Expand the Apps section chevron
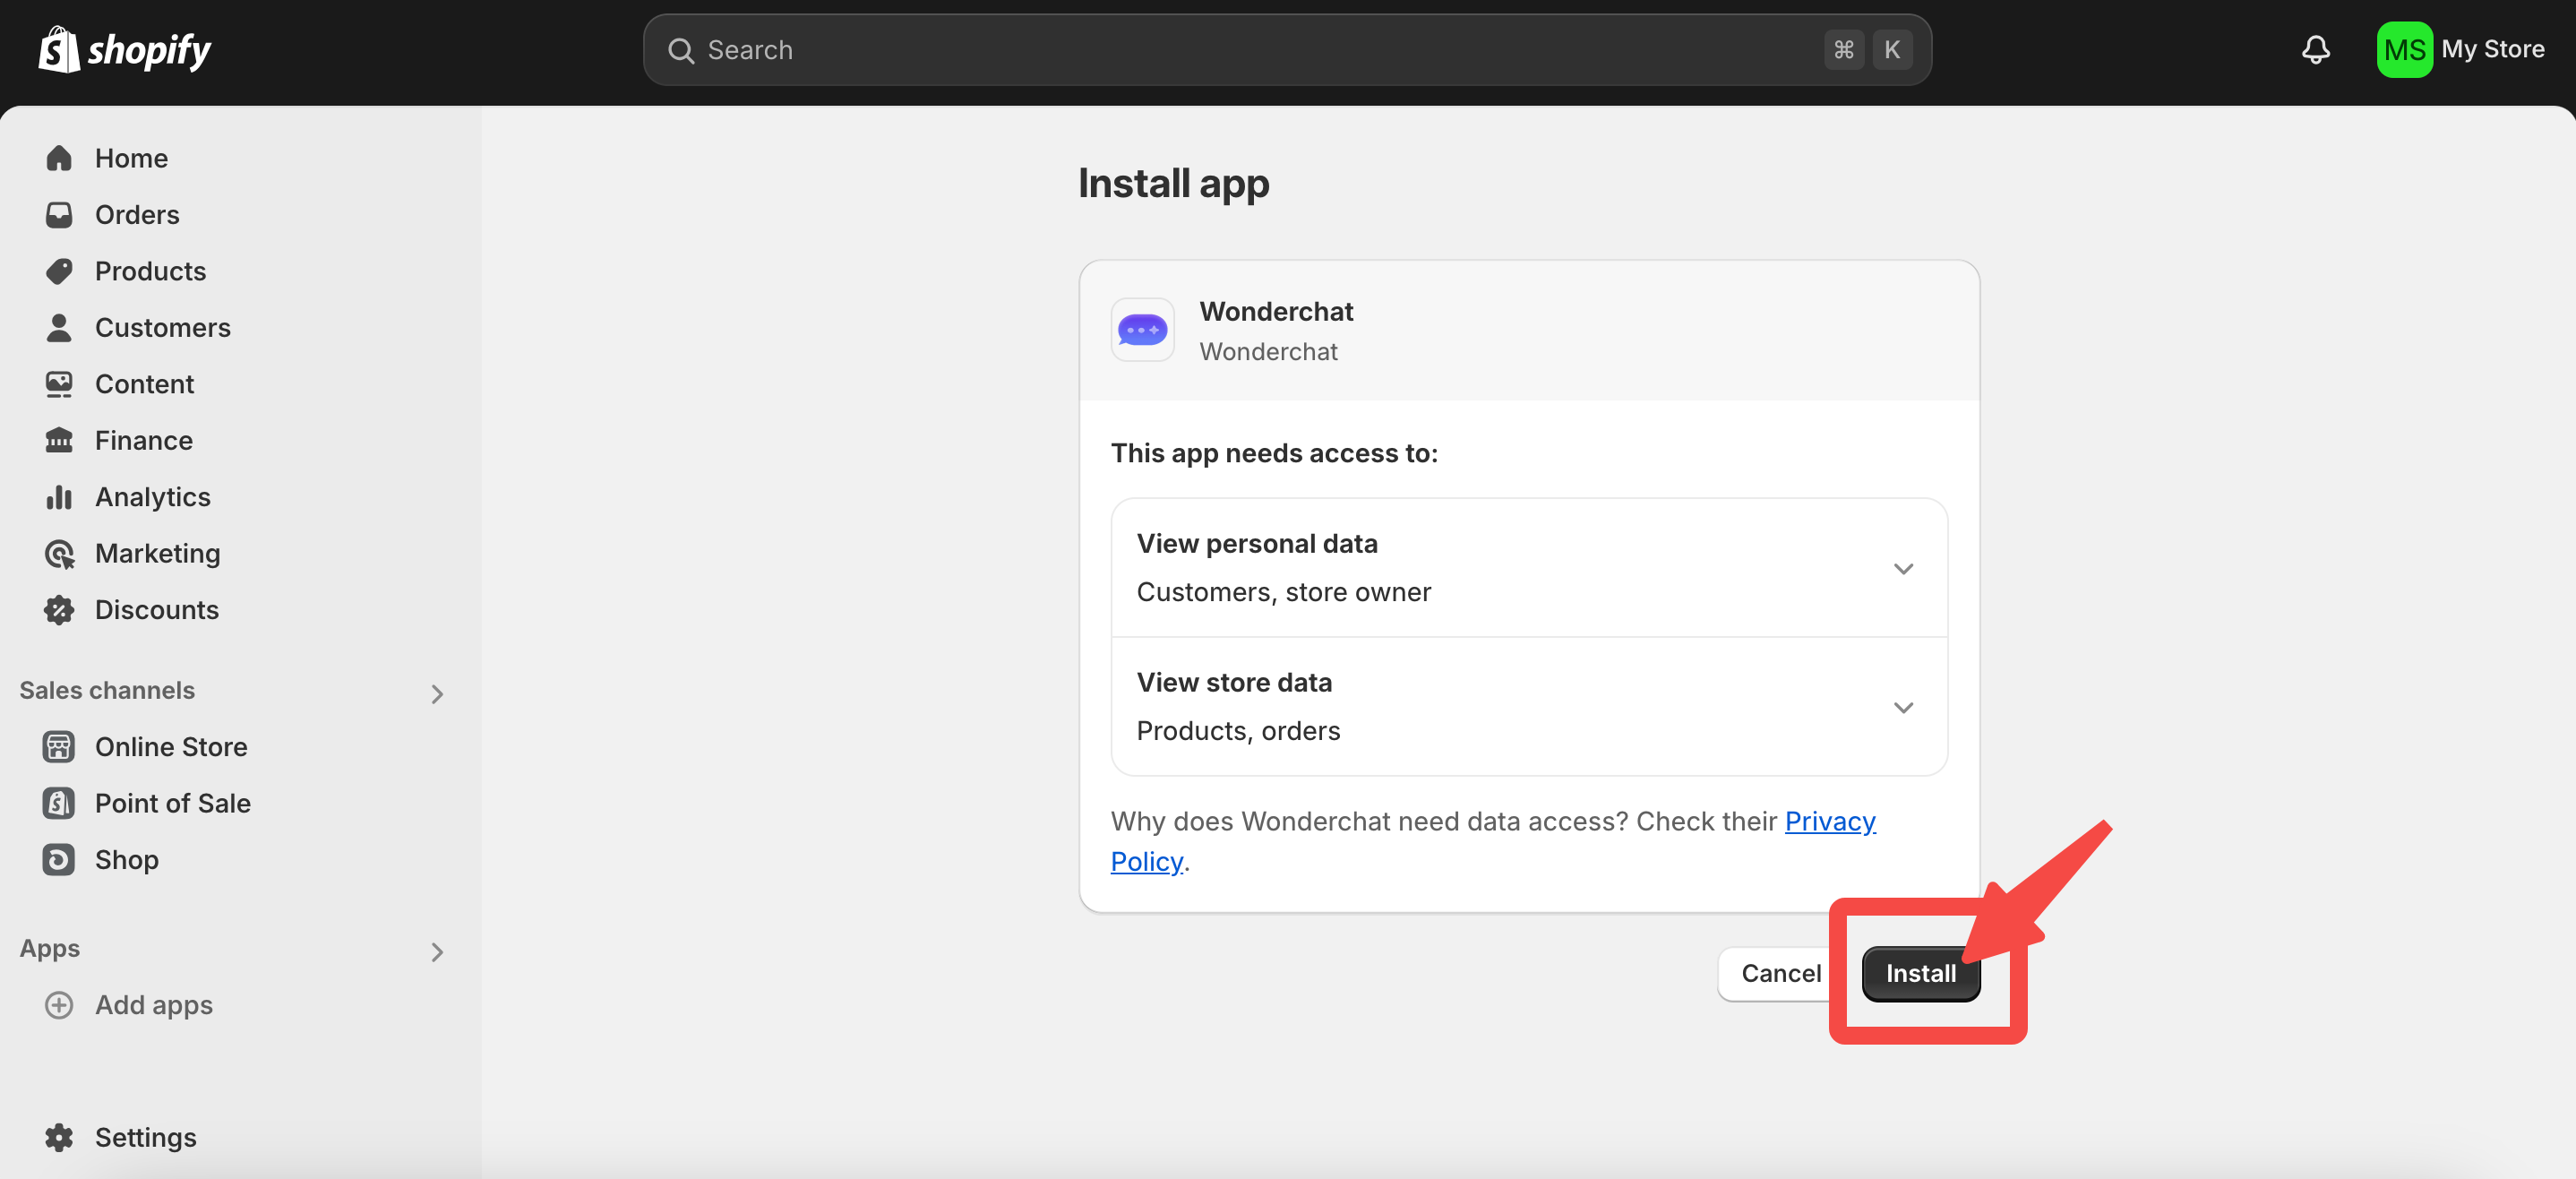The height and width of the screenshot is (1179, 2576). coord(436,951)
